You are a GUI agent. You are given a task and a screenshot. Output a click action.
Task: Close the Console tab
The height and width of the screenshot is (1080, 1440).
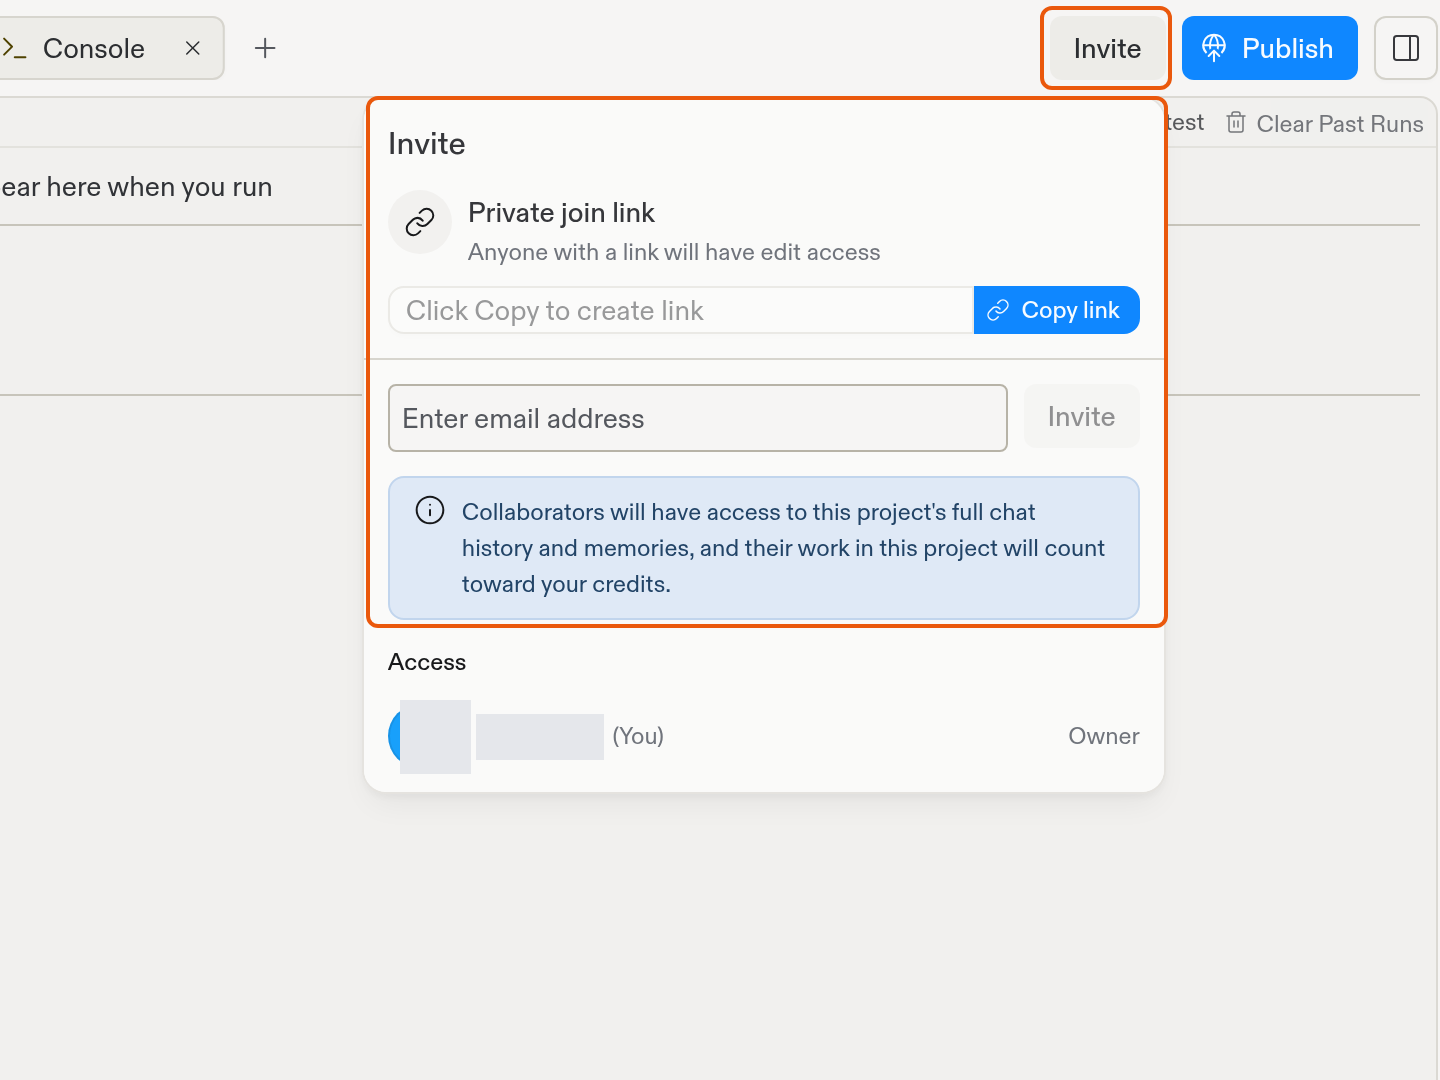click(x=193, y=48)
